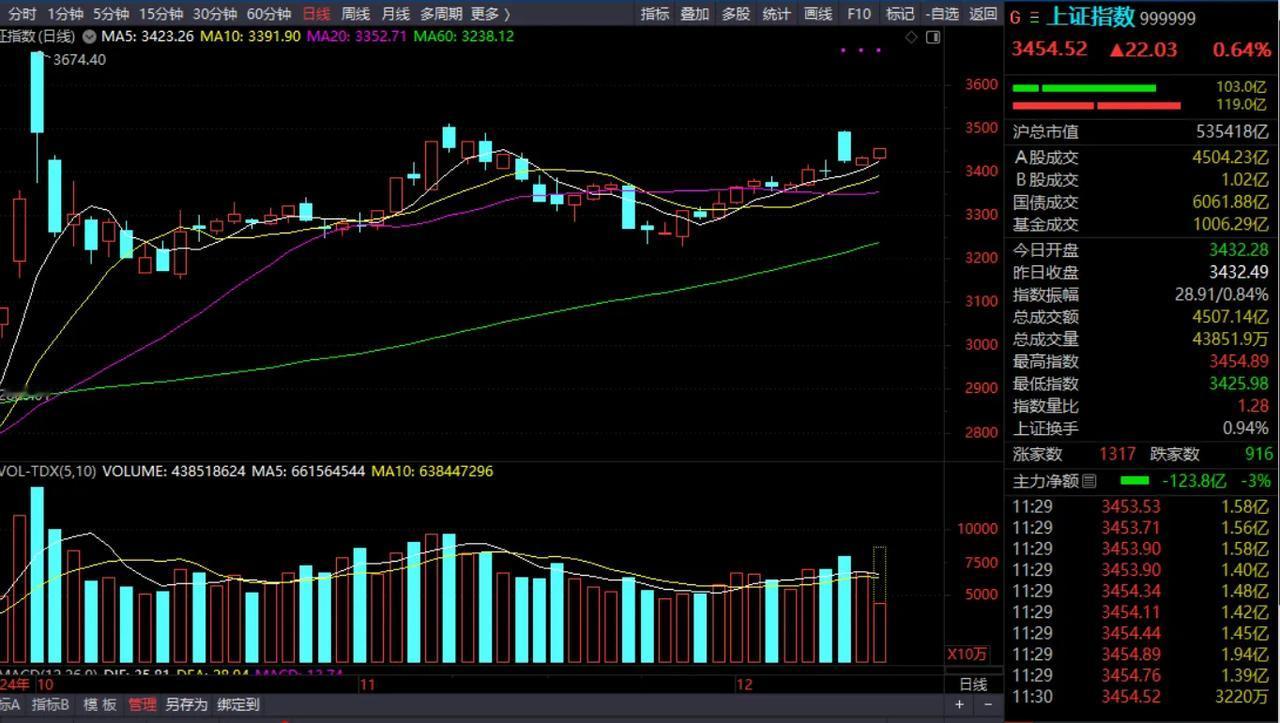Click the MA5: 3423.26 legend label

pyautogui.click(x=149, y=36)
